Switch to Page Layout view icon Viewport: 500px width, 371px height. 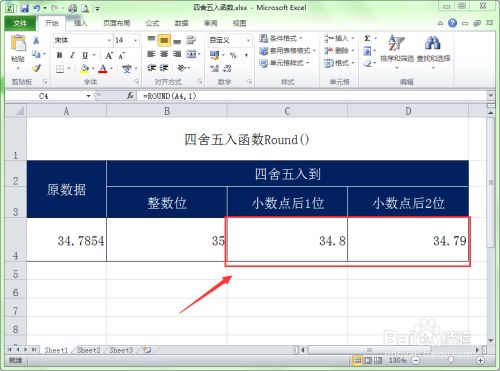click(368, 360)
